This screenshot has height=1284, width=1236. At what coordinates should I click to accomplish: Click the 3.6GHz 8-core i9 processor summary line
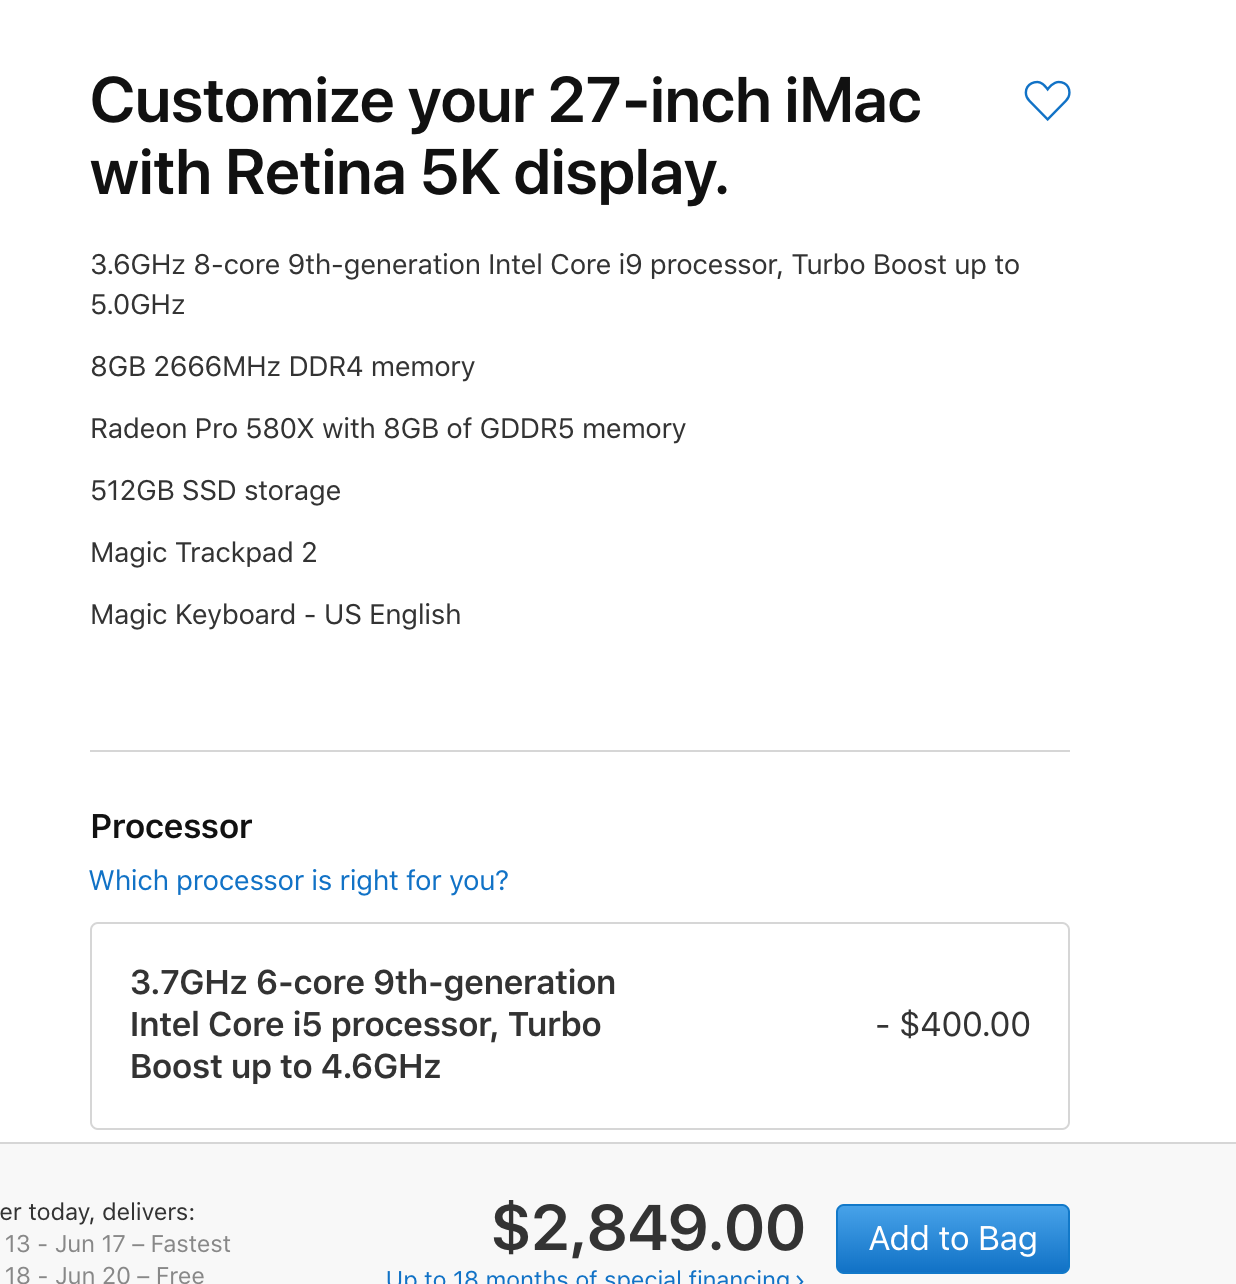pyautogui.click(x=555, y=284)
